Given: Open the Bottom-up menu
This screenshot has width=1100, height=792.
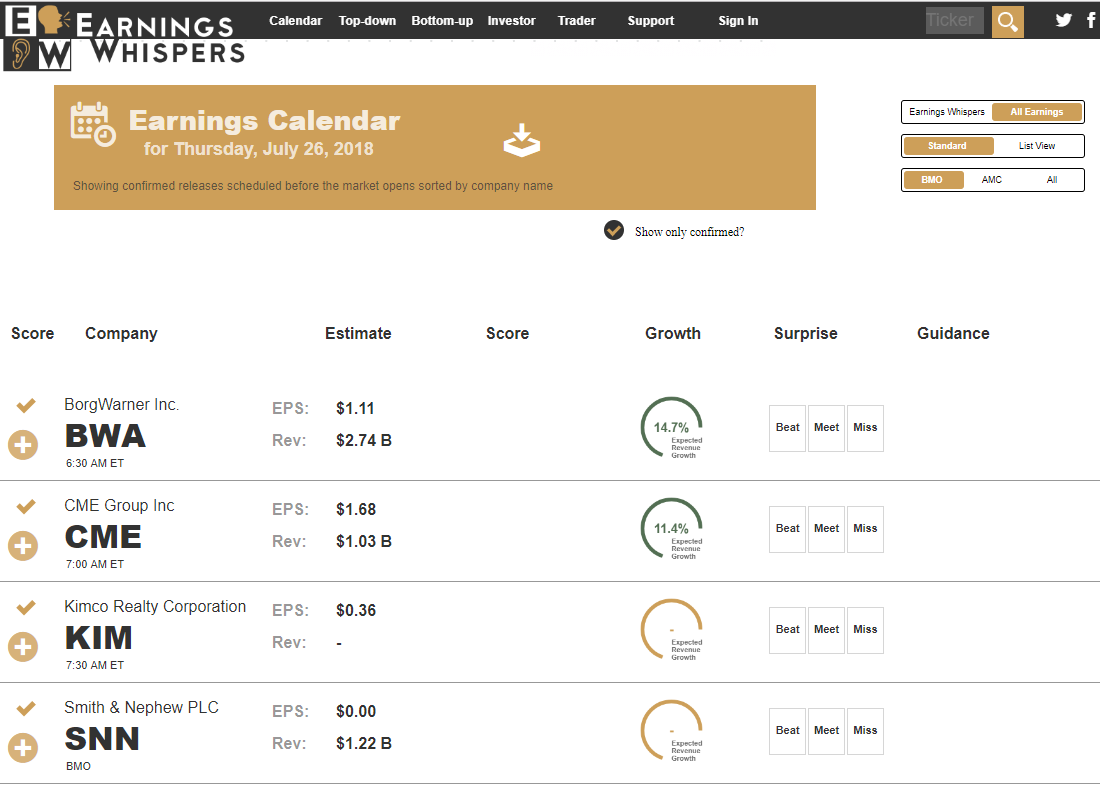Looking at the screenshot, I should pyautogui.click(x=442, y=20).
